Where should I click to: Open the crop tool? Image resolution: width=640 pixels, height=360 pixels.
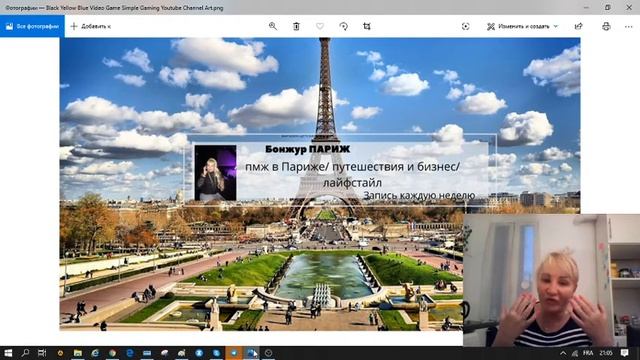pos(367,26)
